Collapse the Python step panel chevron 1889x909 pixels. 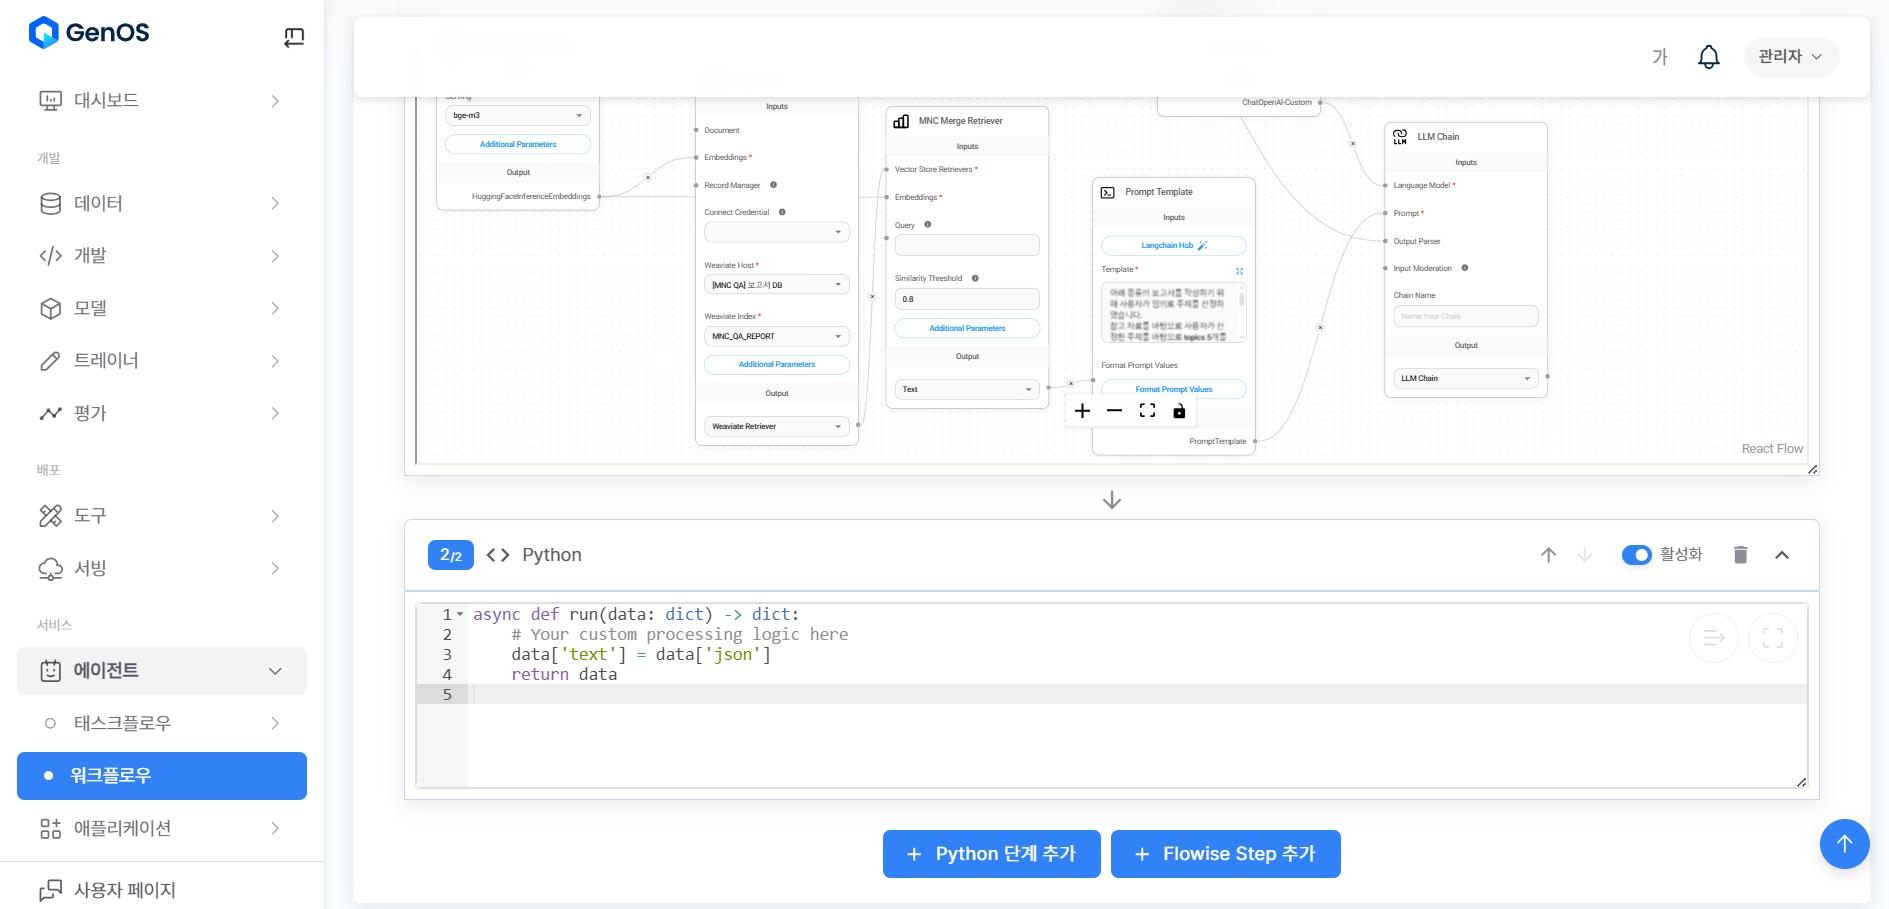[x=1782, y=555]
